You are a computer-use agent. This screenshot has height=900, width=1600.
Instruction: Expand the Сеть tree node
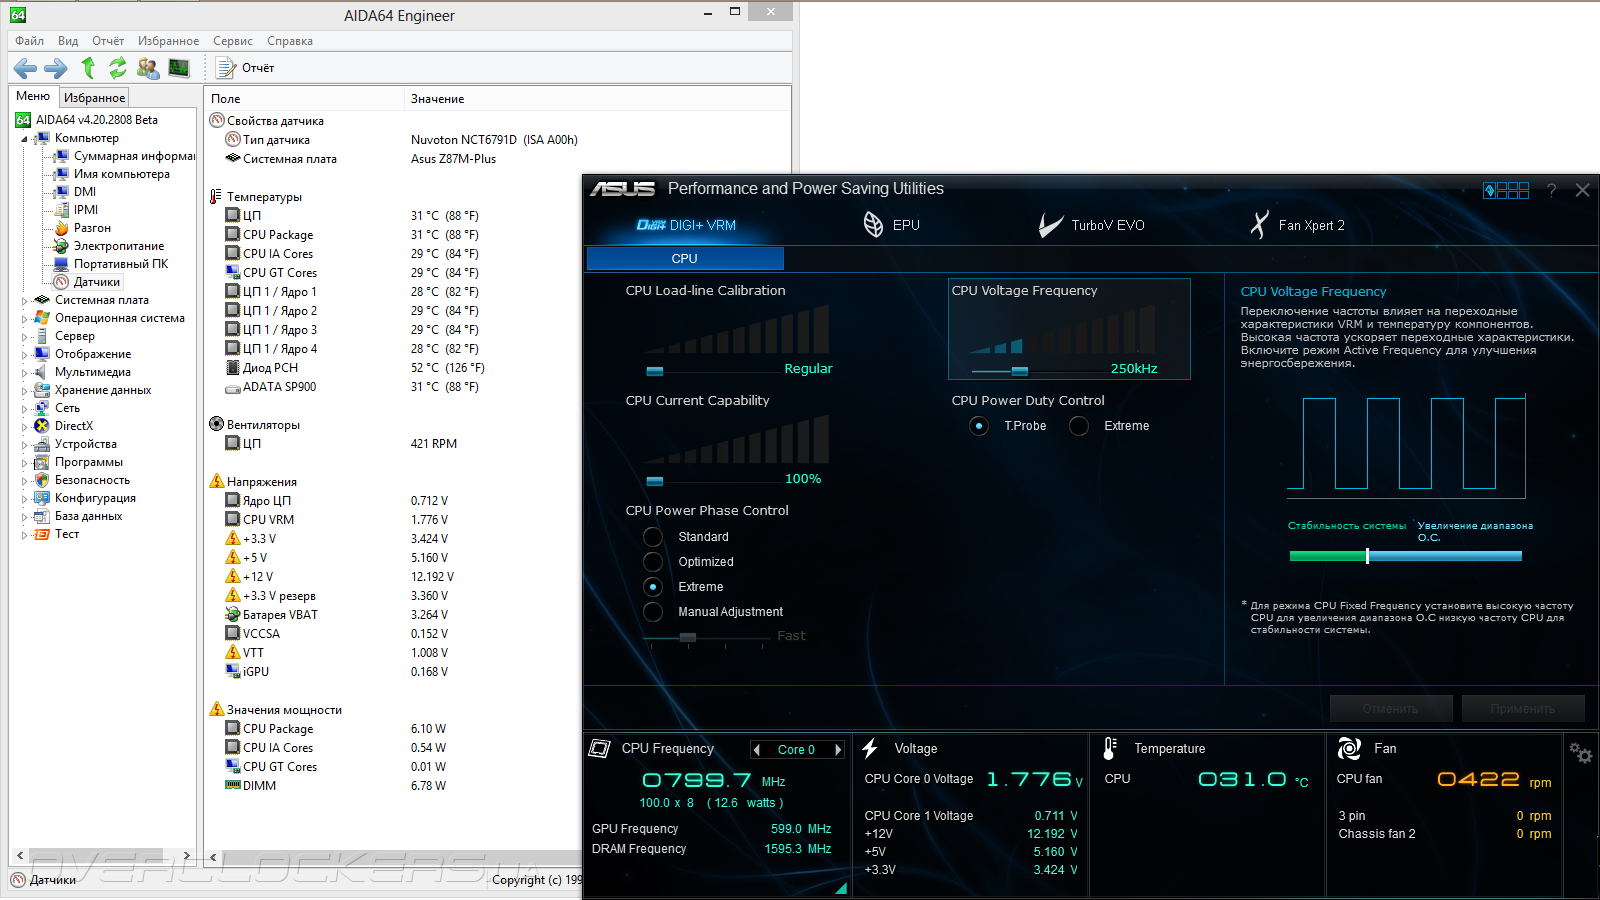point(24,408)
